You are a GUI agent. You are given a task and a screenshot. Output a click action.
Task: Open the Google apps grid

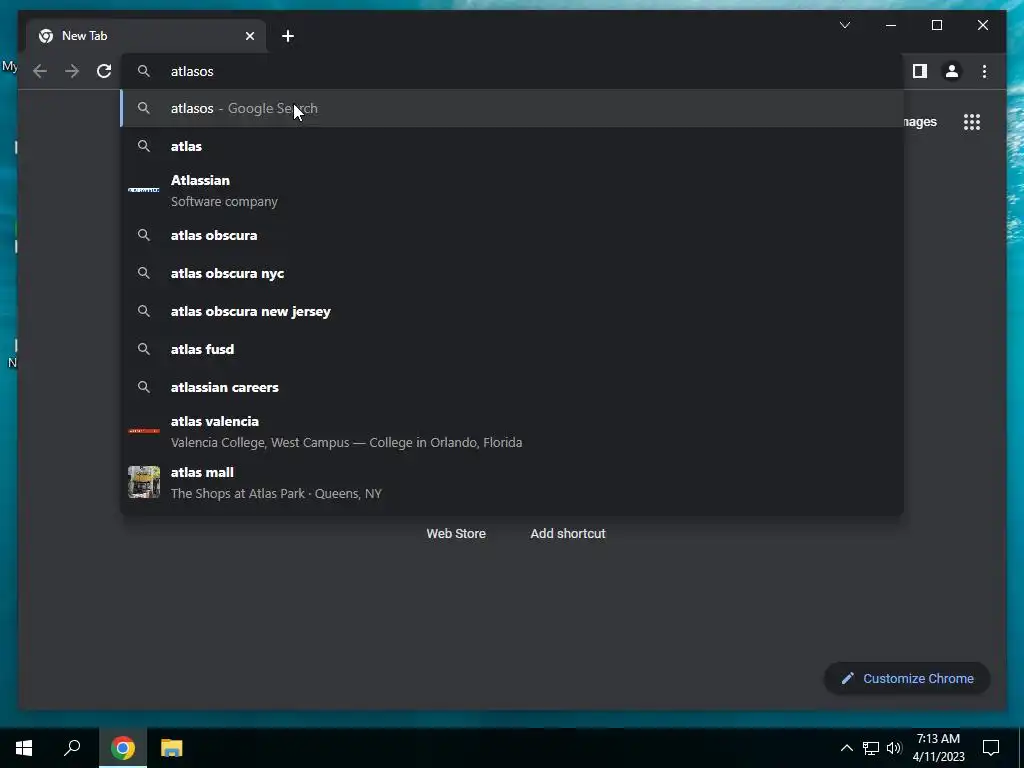tap(972, 121)
